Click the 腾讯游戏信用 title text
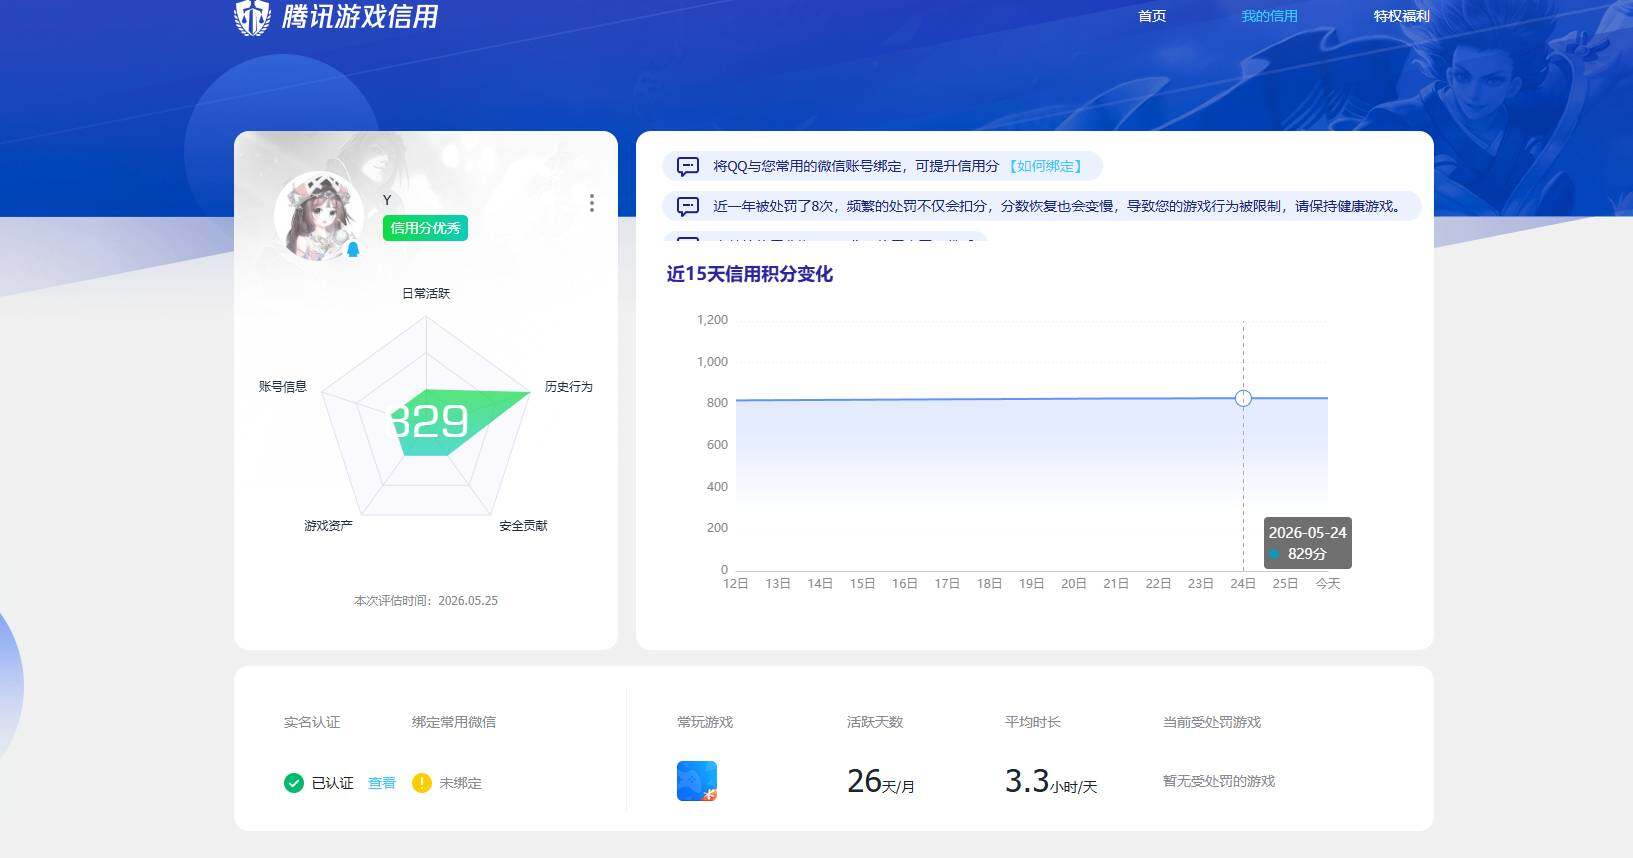1633x858 pixels. click(360, 17)
